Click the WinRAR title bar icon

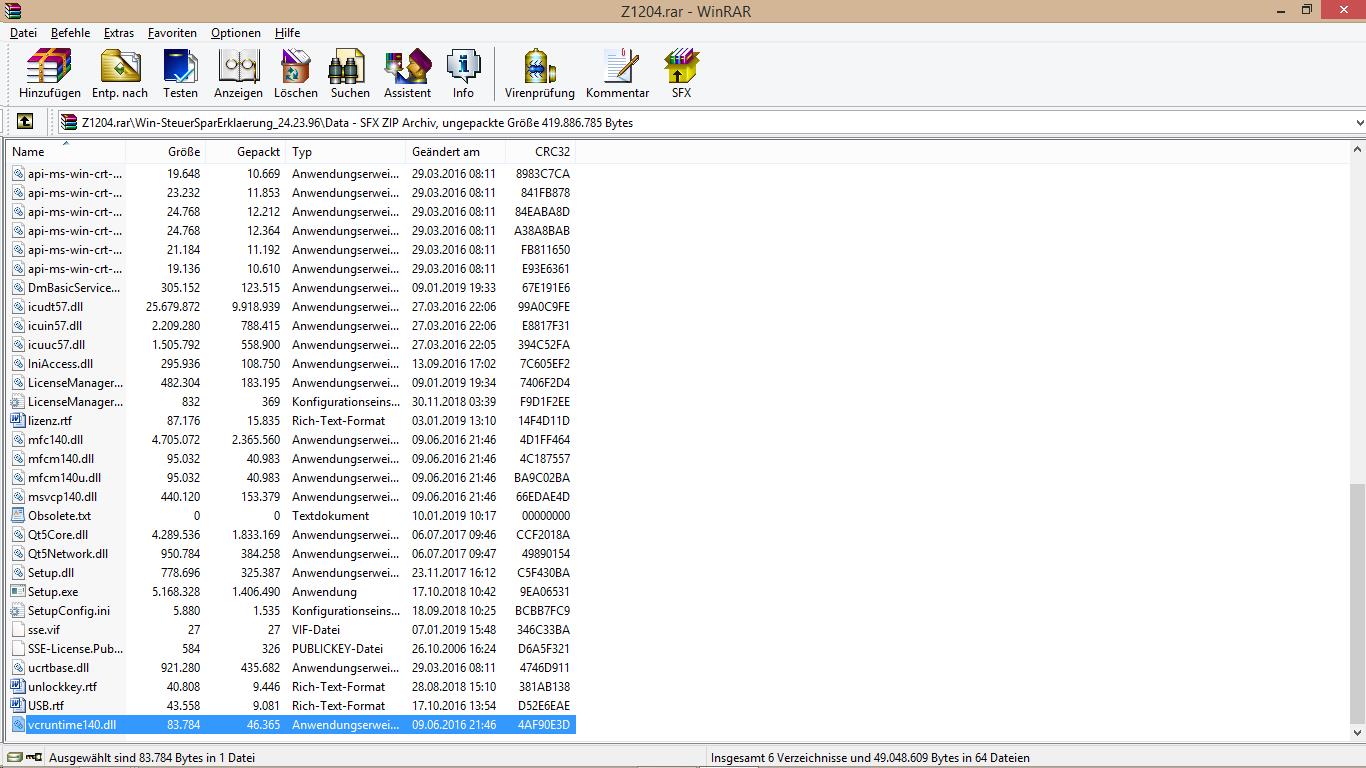[12, 10]
